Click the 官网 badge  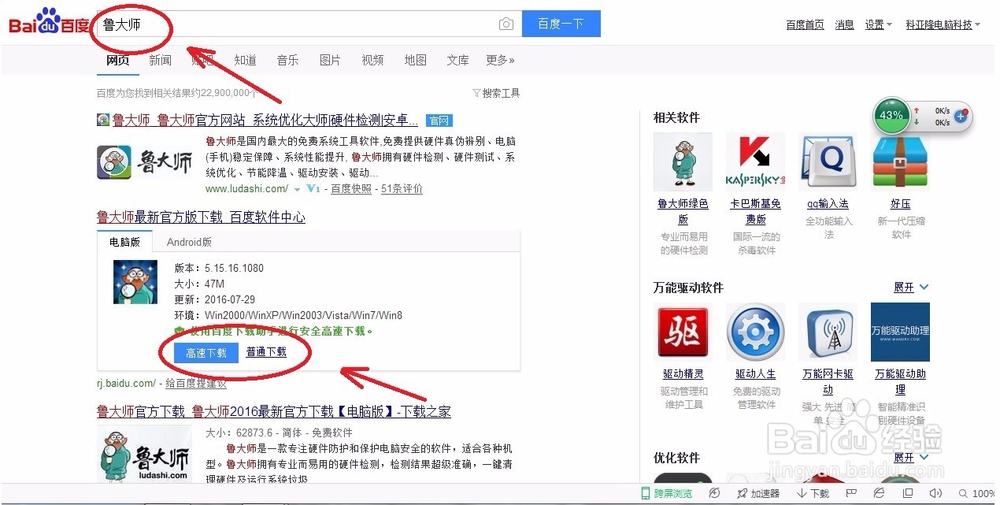pyautogui.click(x=439, y=121)
